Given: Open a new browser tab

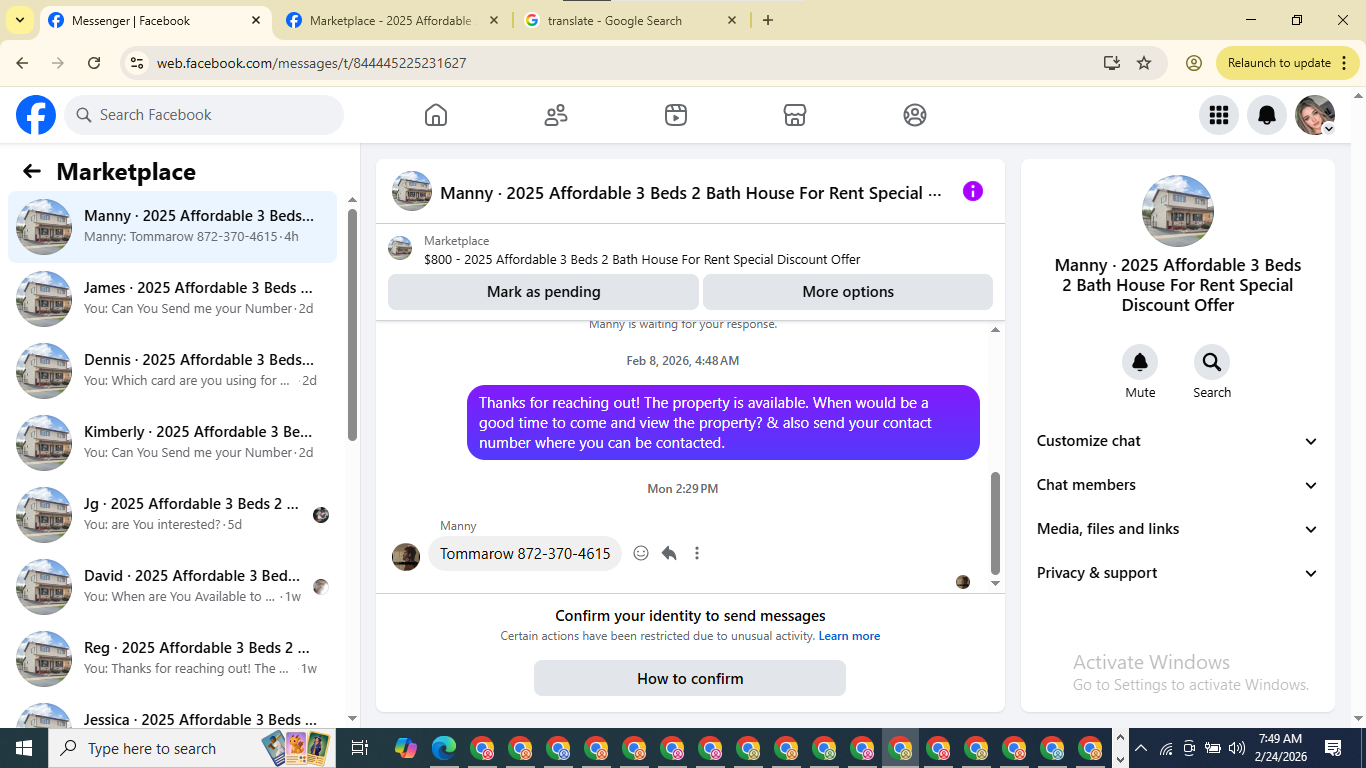Looking at the screenshot, I should tap(768, 20).
